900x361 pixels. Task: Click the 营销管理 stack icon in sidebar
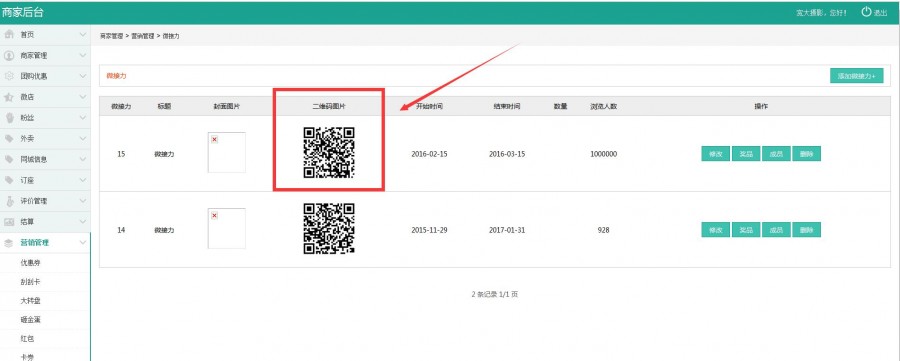[x=9, y=243]
